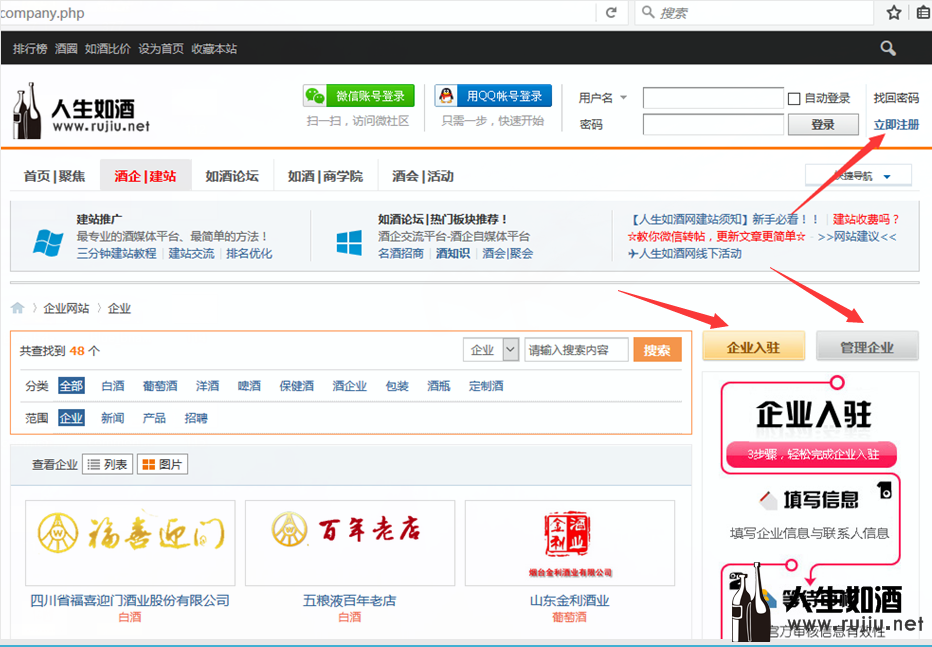Open the 快捷导航 dropdown
The image size is (932, 647).
coord(858,176)
